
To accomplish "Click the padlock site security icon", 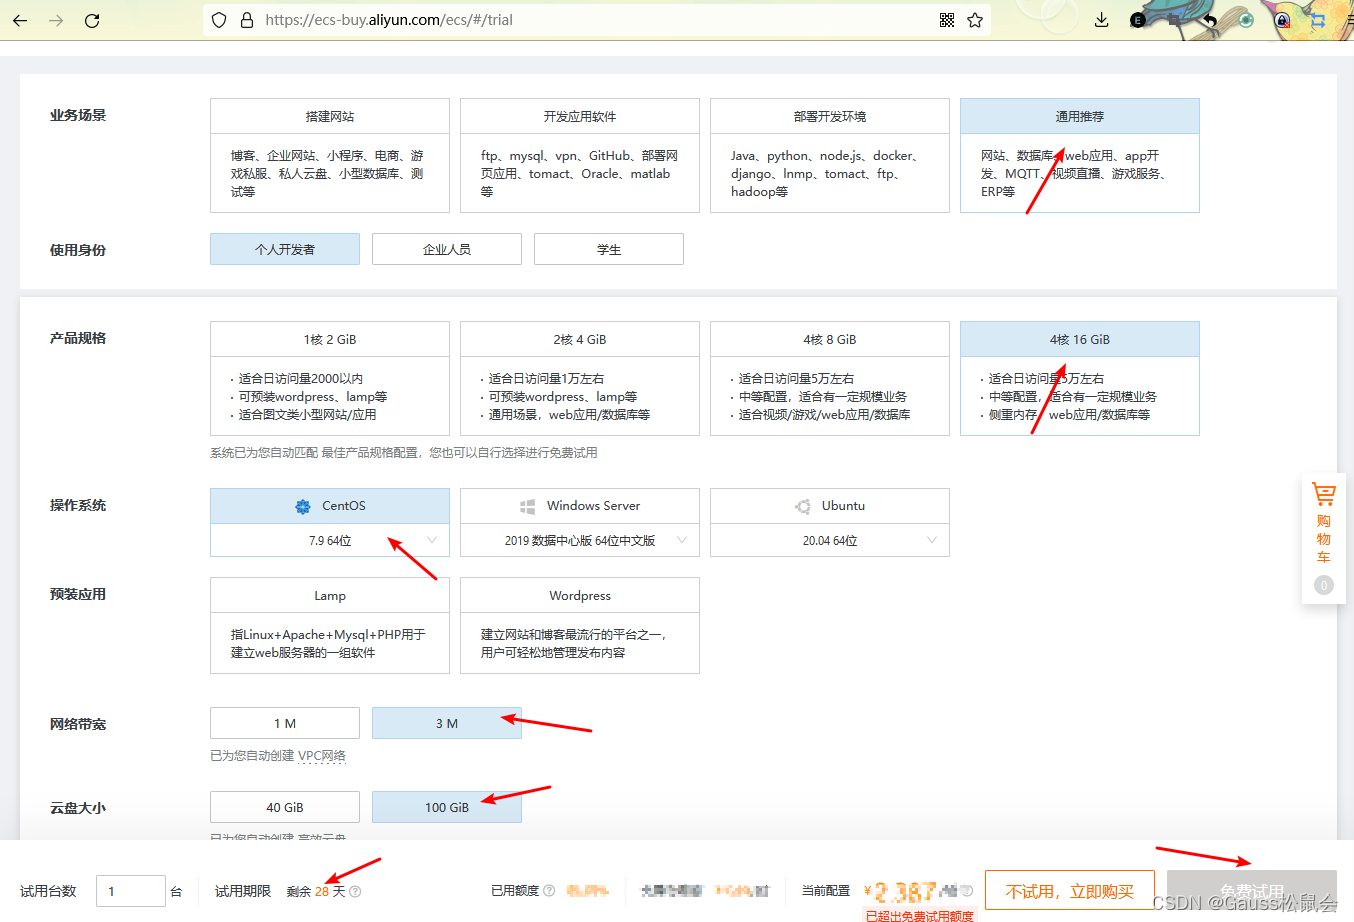I will (x=247, y=20).
